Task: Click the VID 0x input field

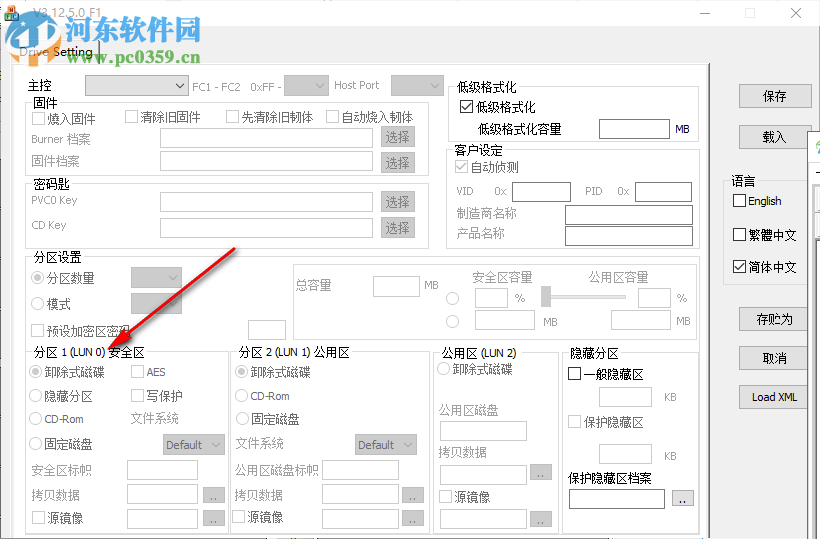Action: coord(541,191)
